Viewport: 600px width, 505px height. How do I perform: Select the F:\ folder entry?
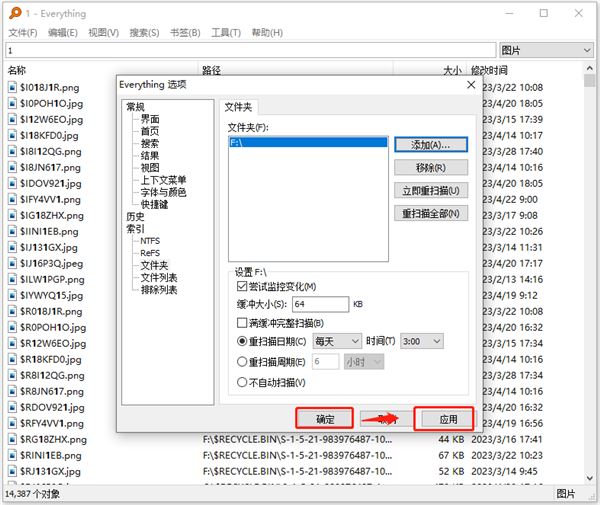[308, 143]
